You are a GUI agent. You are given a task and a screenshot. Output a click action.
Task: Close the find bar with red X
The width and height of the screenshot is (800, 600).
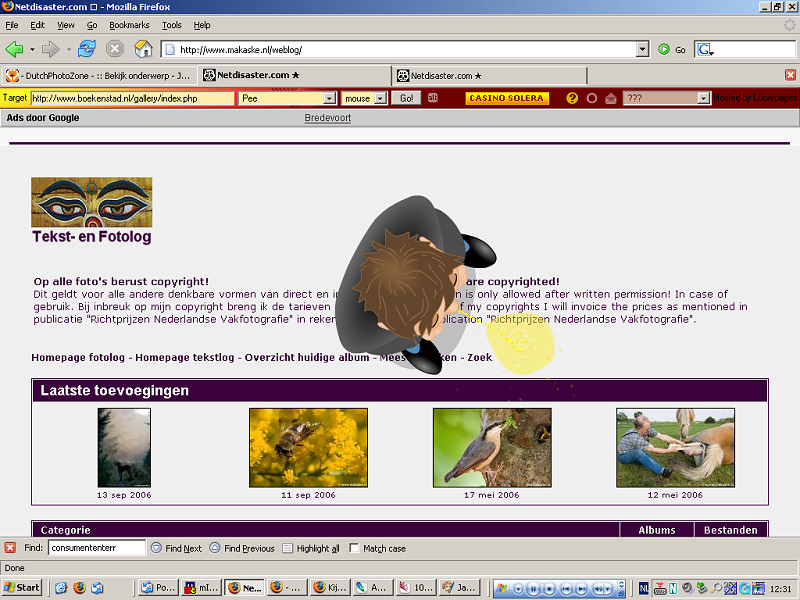(10, 548)
